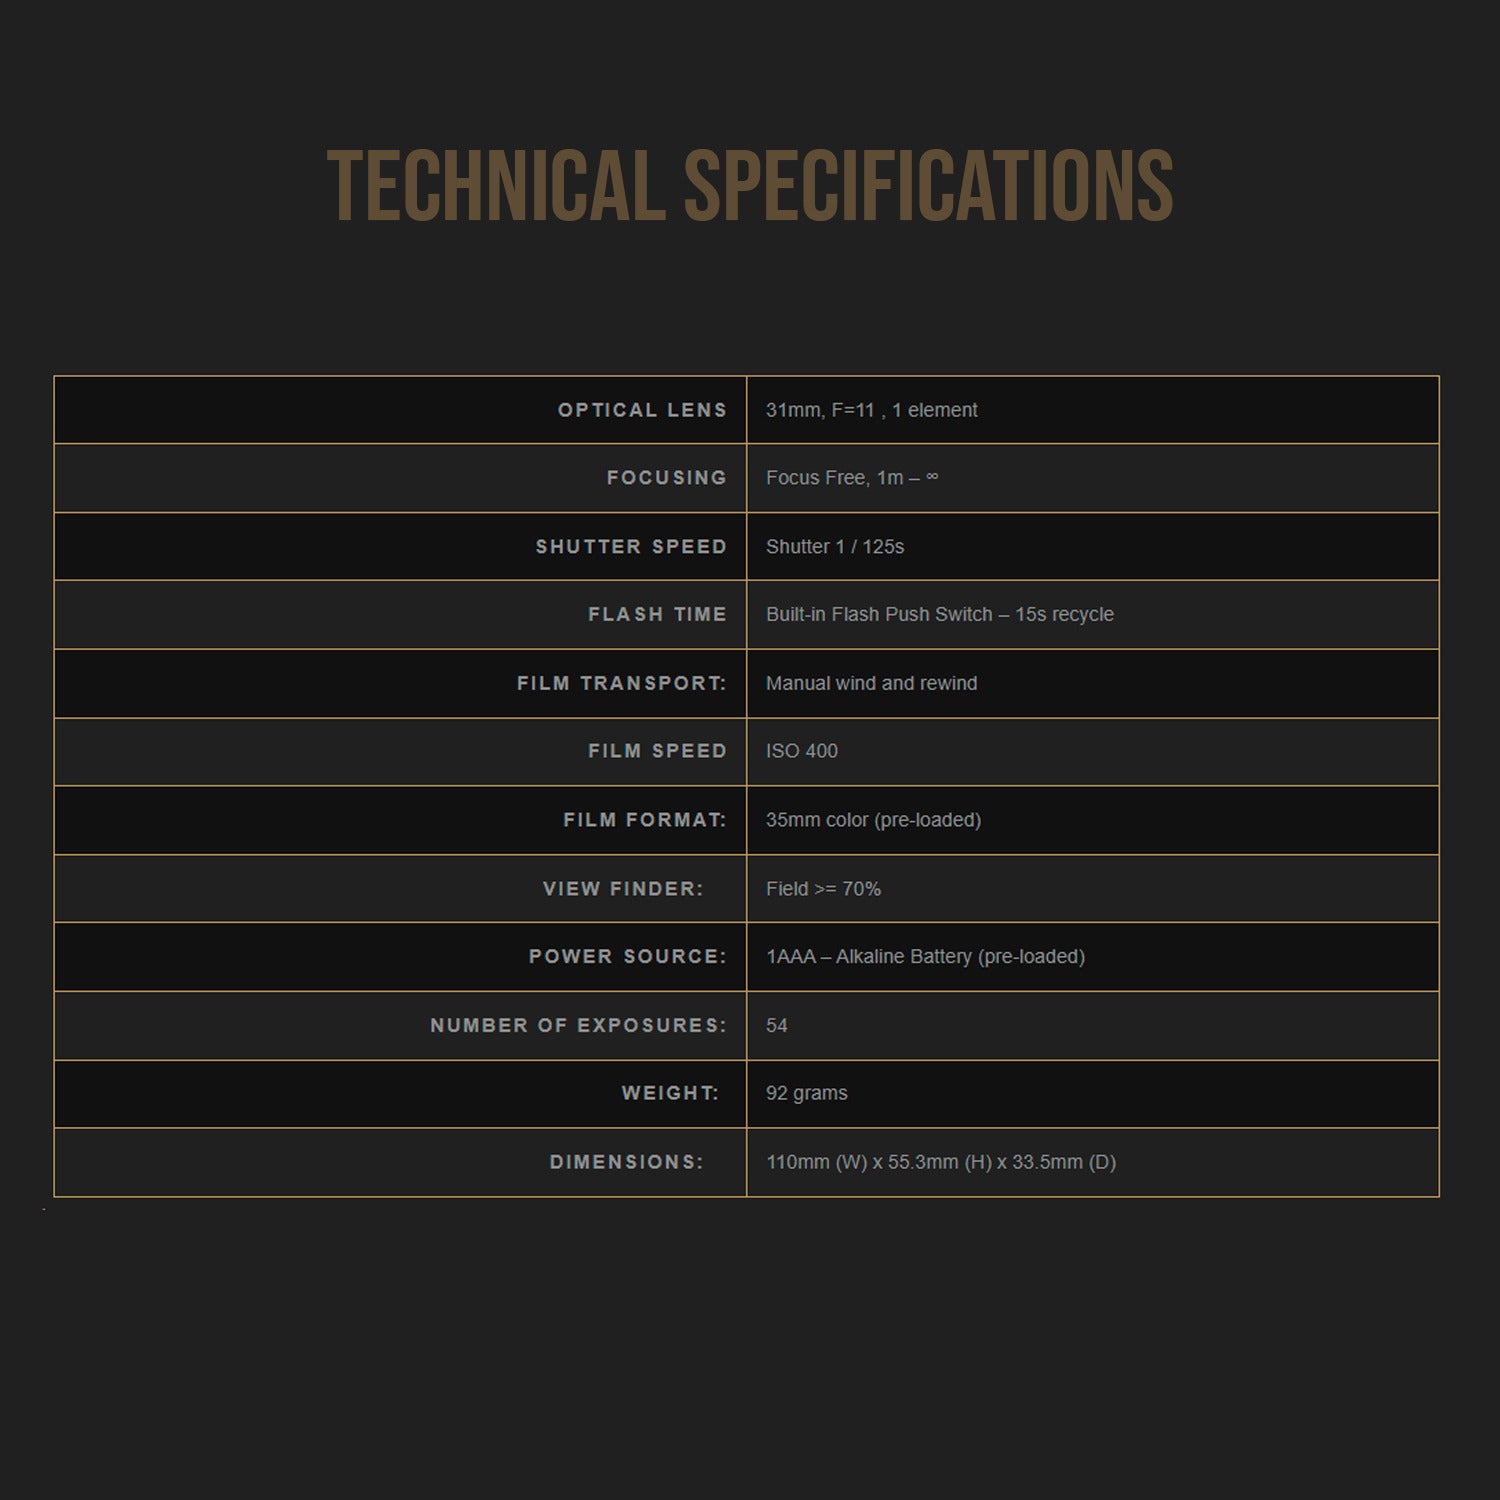Click the Shutter Speed label
This screenshot has width=1500, height=1500.
click(x=631, y=547)
